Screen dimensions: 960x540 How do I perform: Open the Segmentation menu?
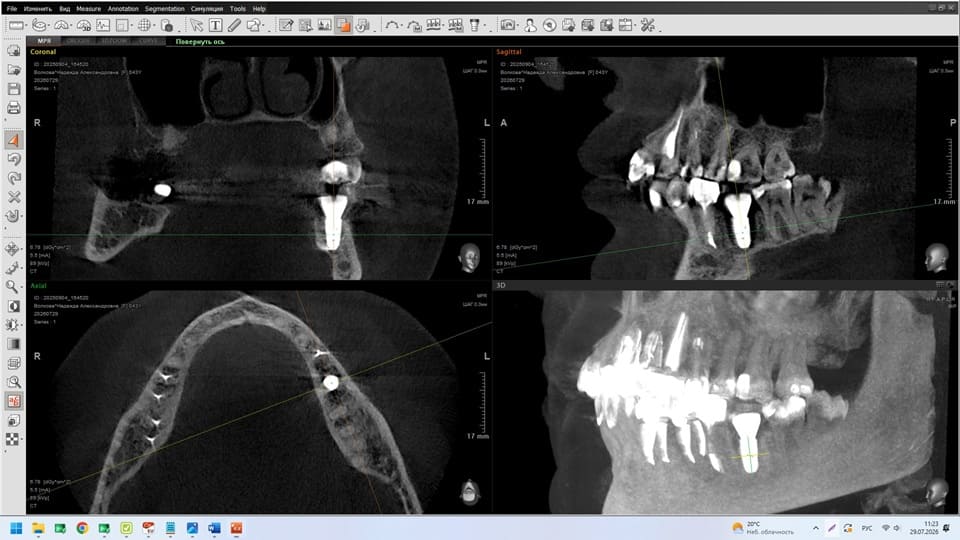point(165,9)
